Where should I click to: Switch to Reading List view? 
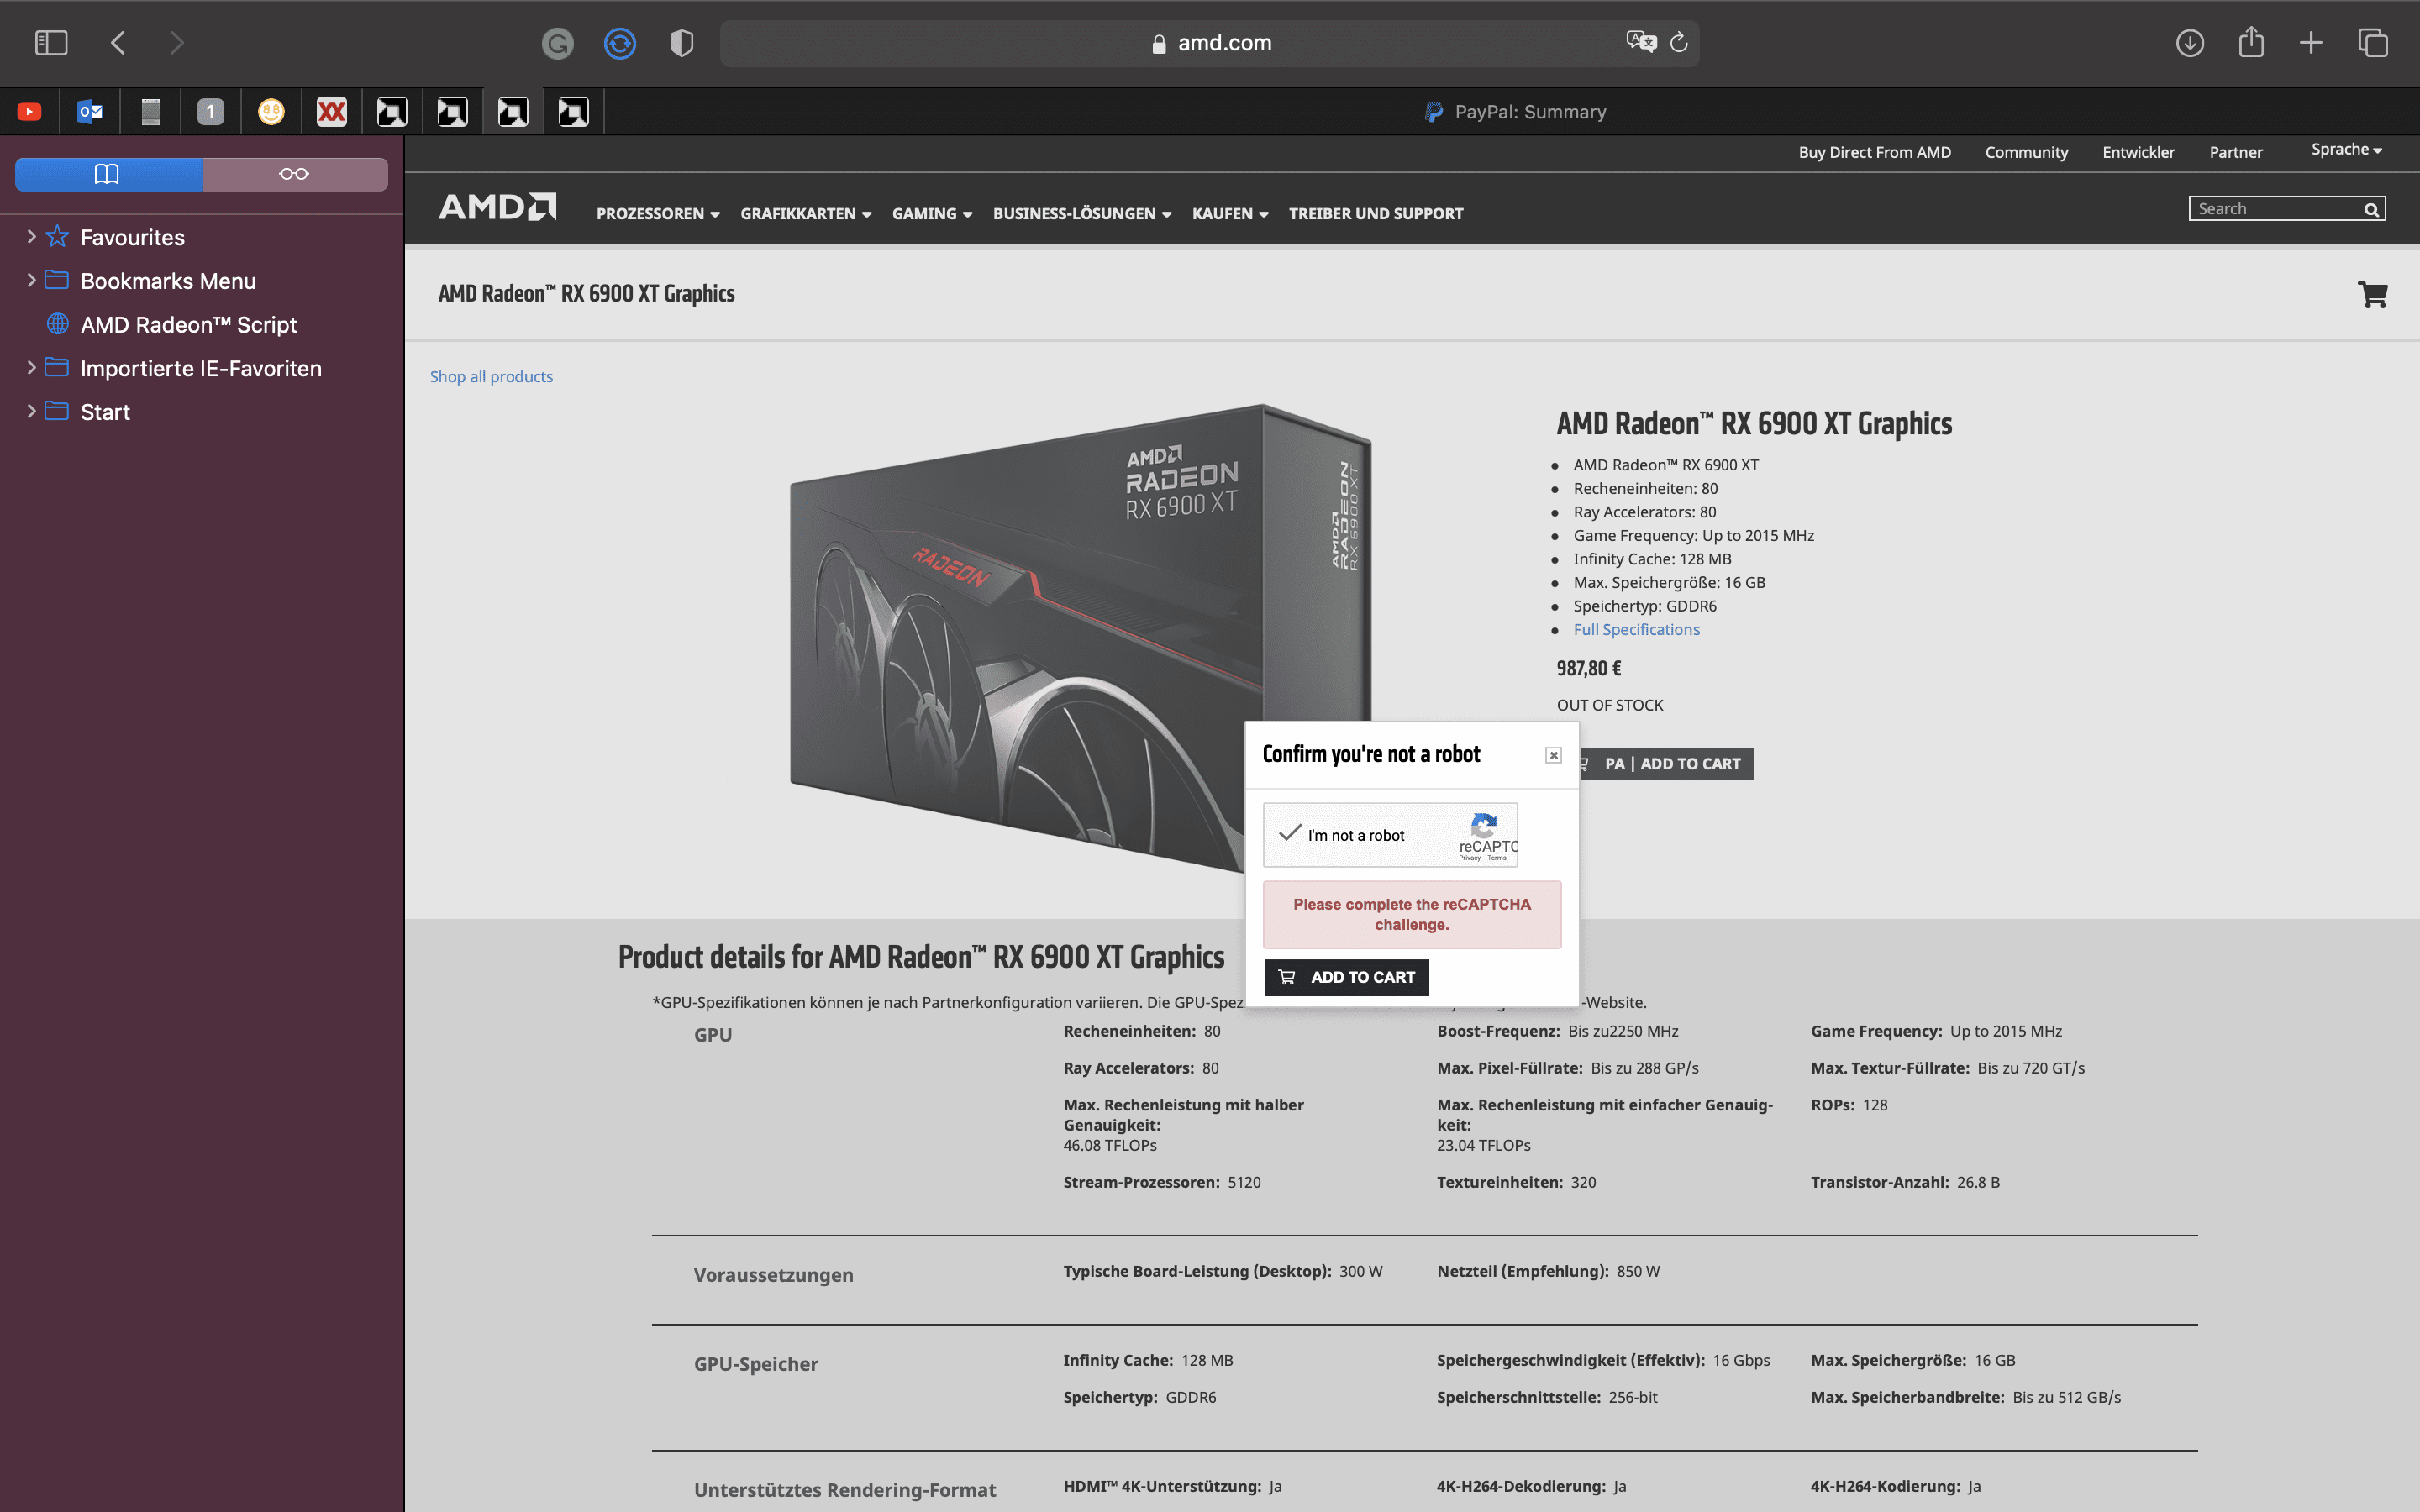coord(294,174)
